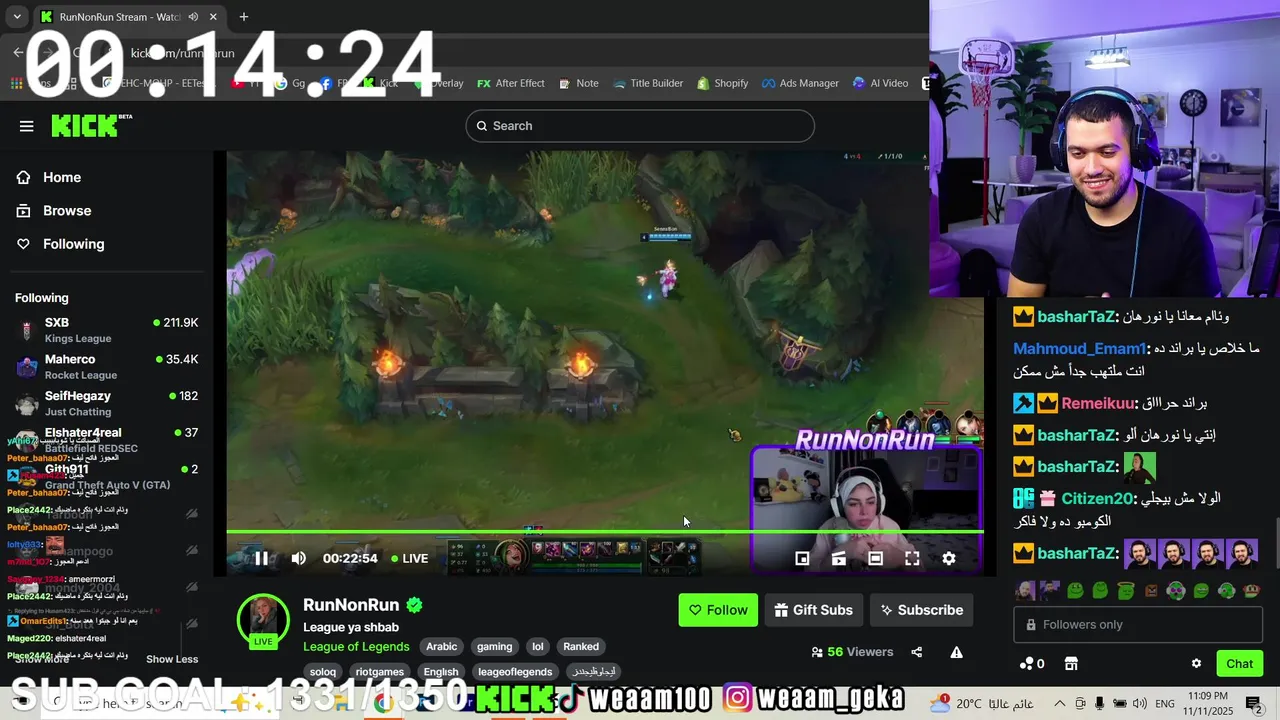Select the Ranked tag
The height and width of the screenshot is (720, 1280).
pos(581,647)
